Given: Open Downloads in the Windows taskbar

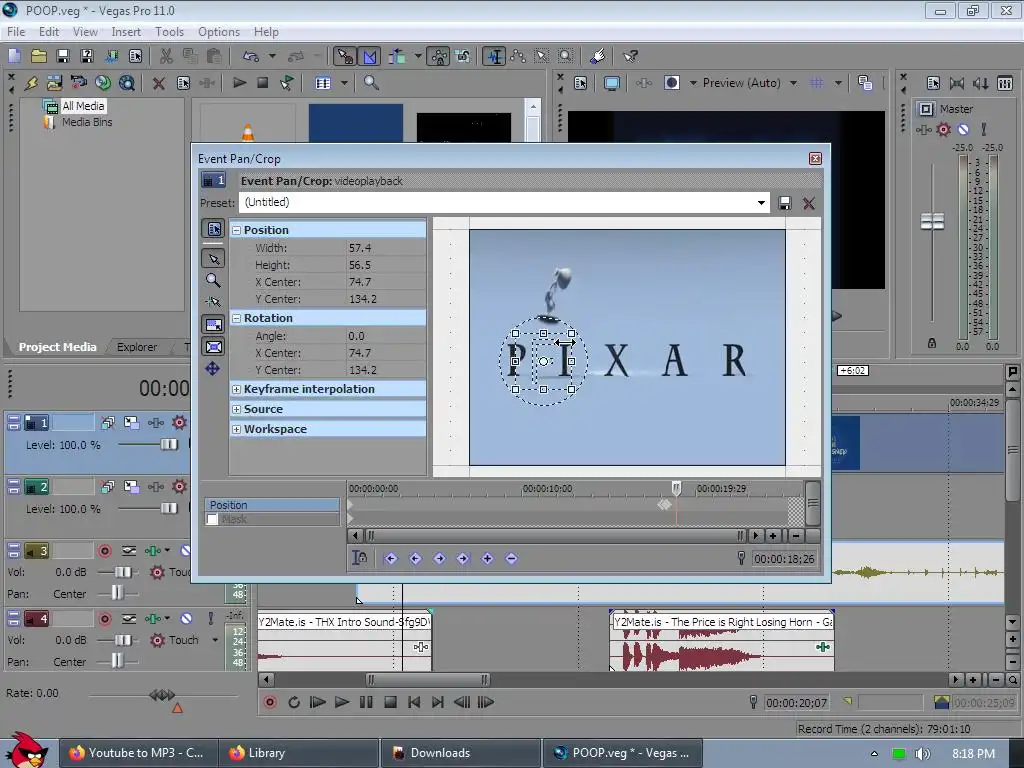Looking at the screenshot, I should (x=460, y=753).
